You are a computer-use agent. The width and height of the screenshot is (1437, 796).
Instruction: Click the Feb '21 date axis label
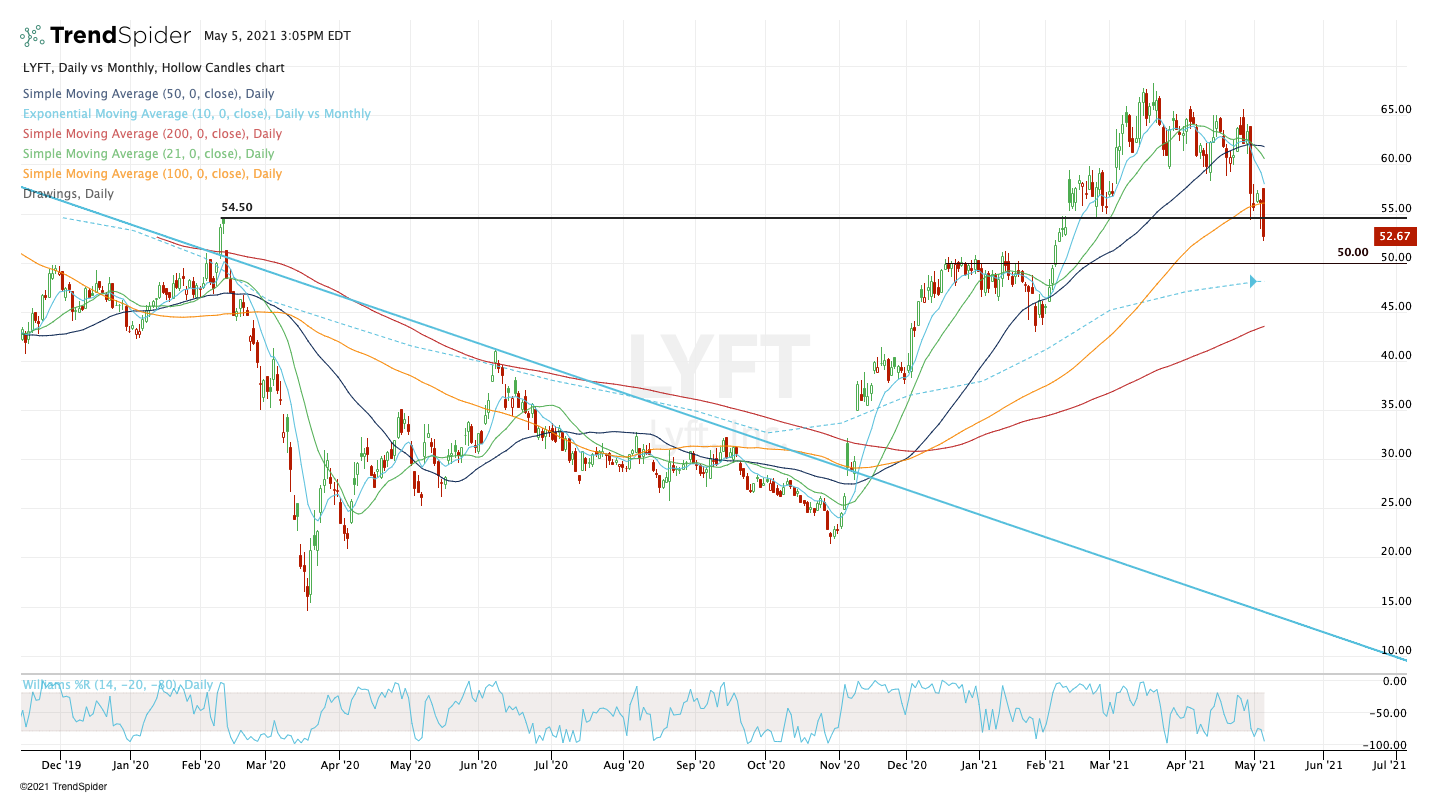coord(1046,765)
